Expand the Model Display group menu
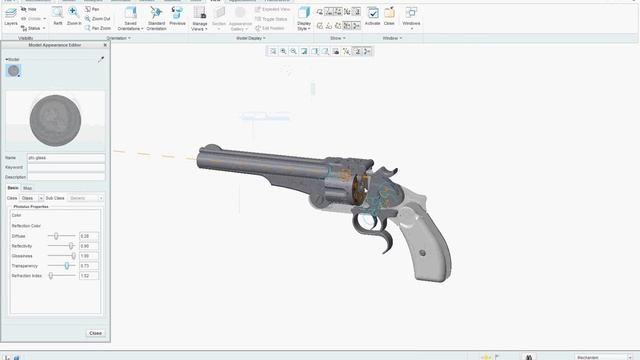This screenshot has height=360, width=640. (x=251, y=38)
